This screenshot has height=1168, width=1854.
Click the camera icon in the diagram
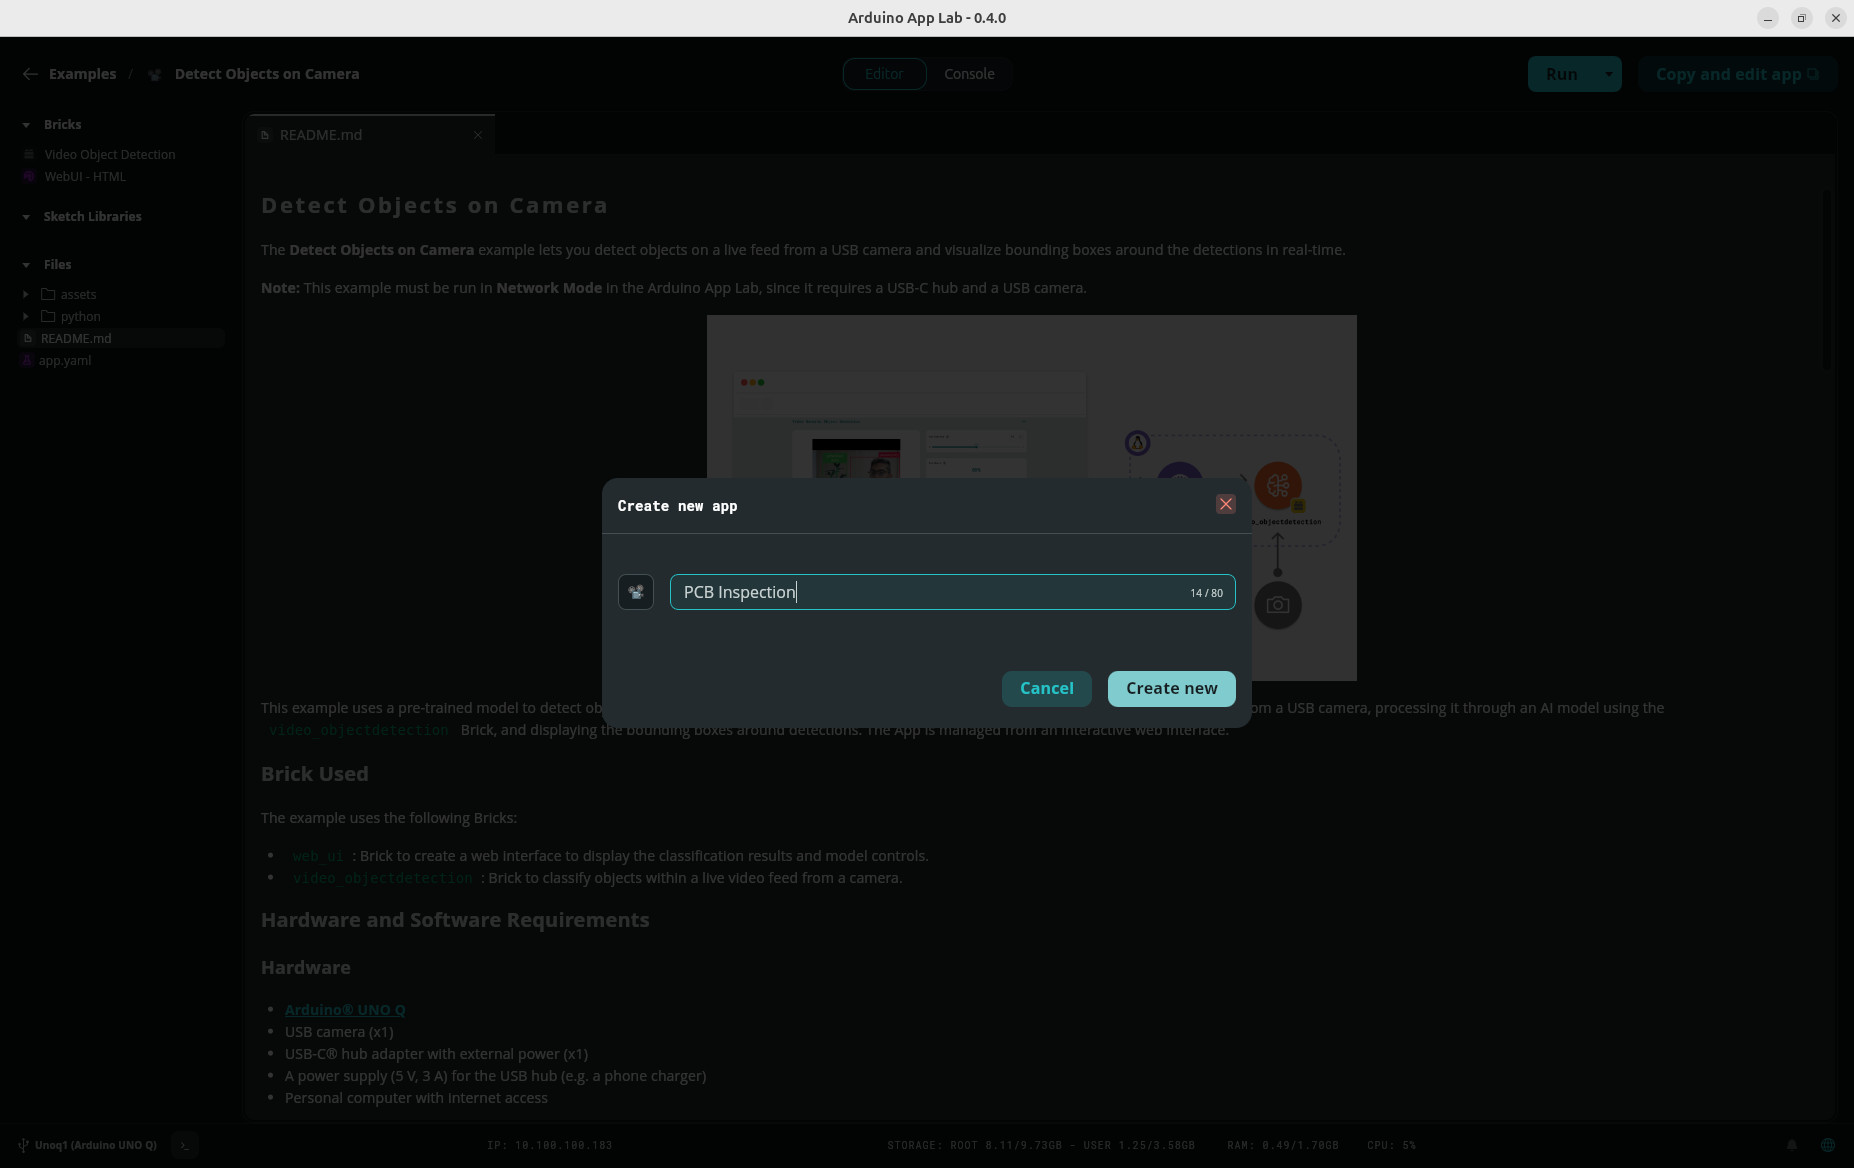point(1278,605)
